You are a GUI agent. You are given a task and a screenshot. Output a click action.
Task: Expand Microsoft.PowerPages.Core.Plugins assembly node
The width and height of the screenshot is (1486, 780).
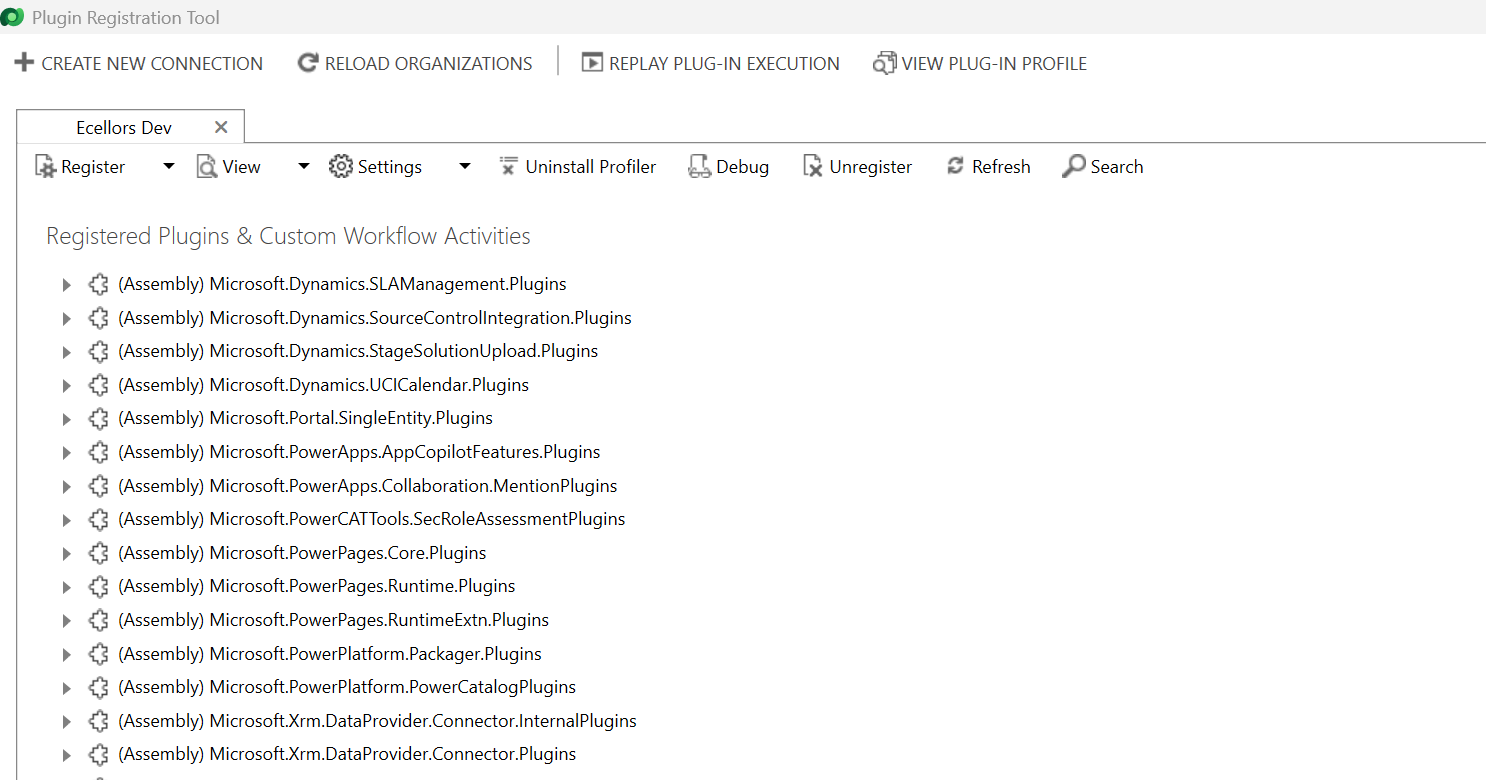coord(66,554)
